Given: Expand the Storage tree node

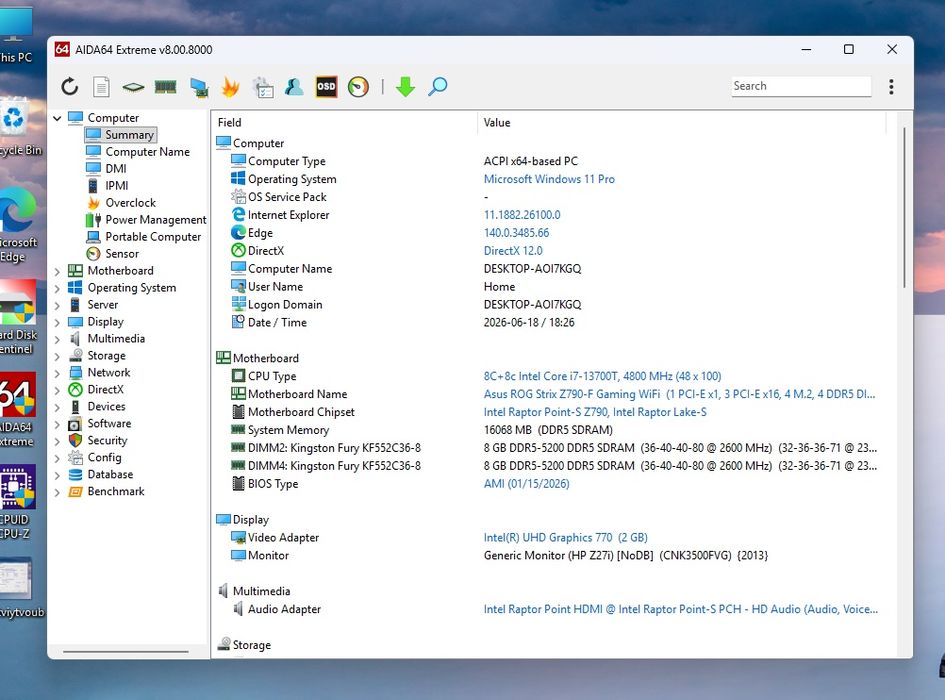Looking at the screenshot, I should (x=57, y=357).
